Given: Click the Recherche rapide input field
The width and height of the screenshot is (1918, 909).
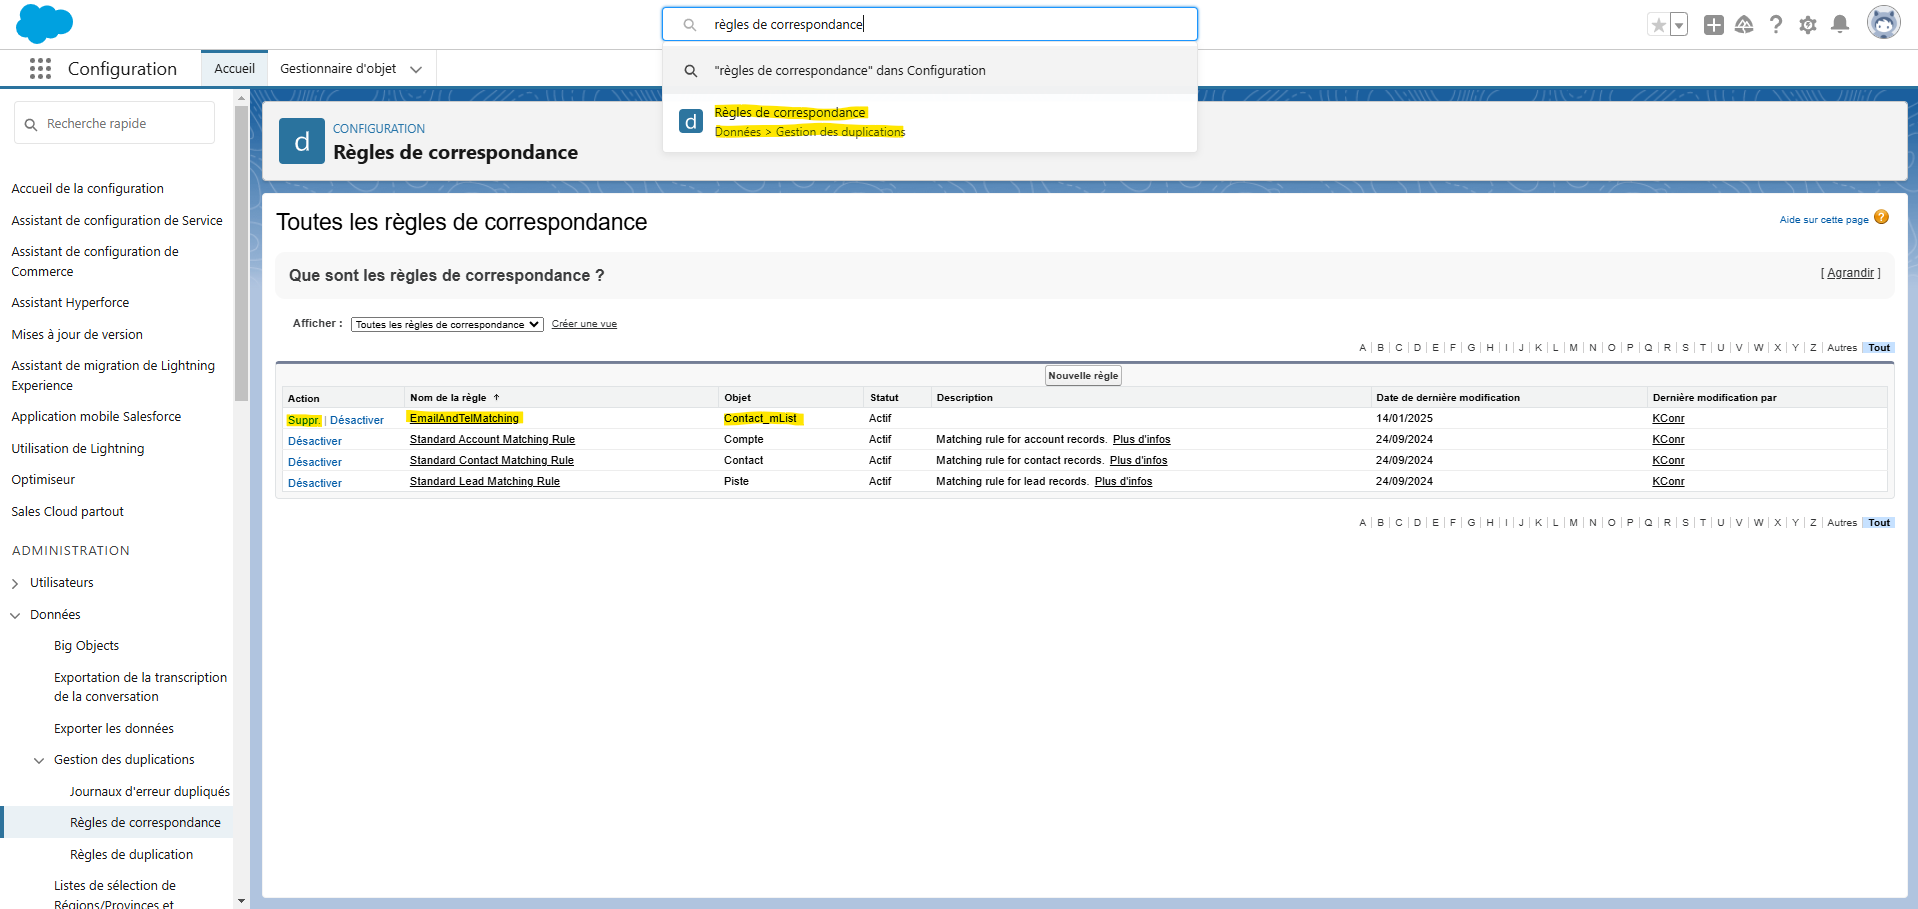Looking at the screenshot, I should point(114,123).
